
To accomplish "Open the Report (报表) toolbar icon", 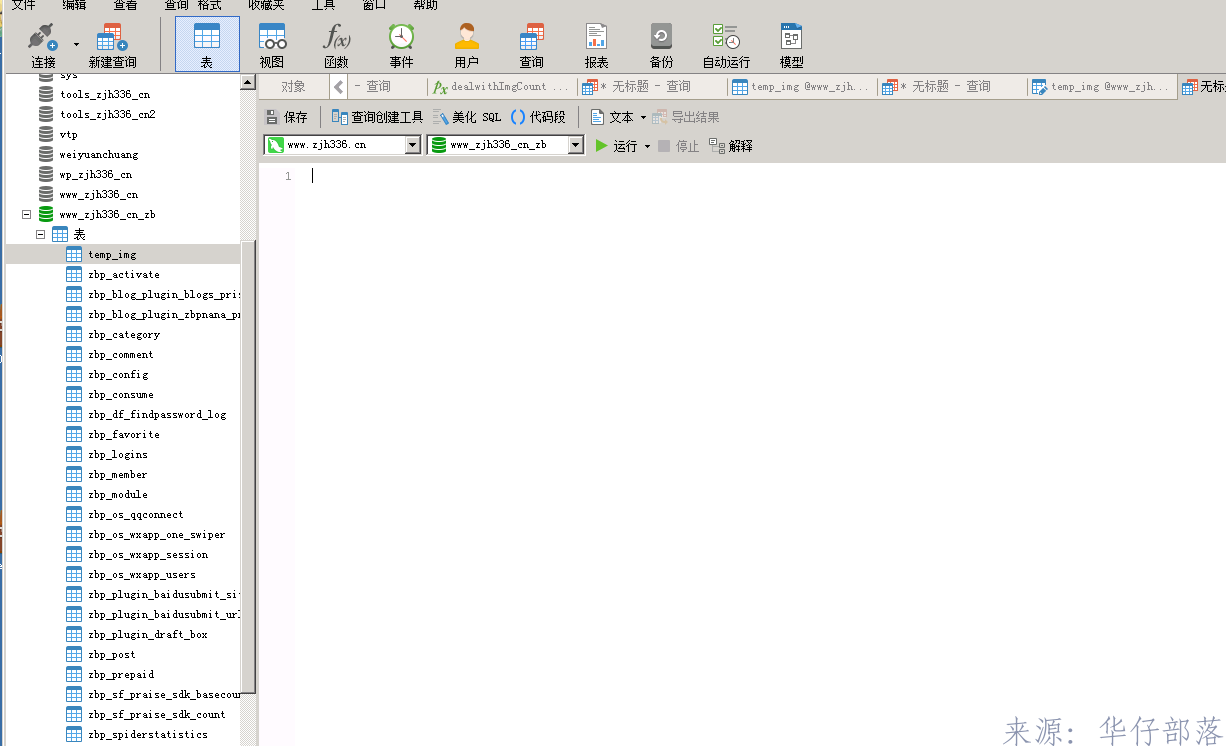I will coord(596,44).
